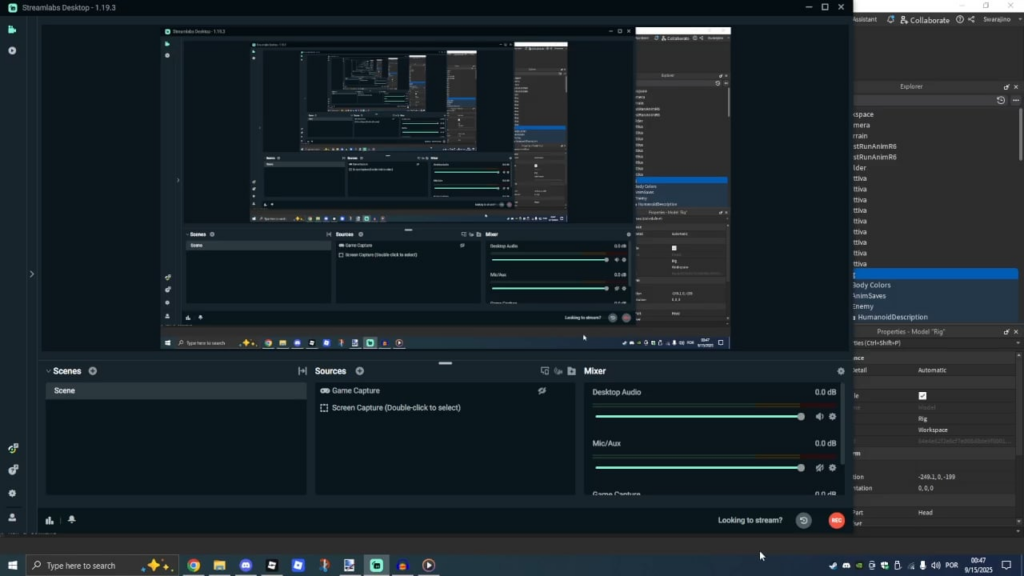Open Mic/Aux source settings gear
Viewport: 1024px width, 576px height.
tap(833, 468)
